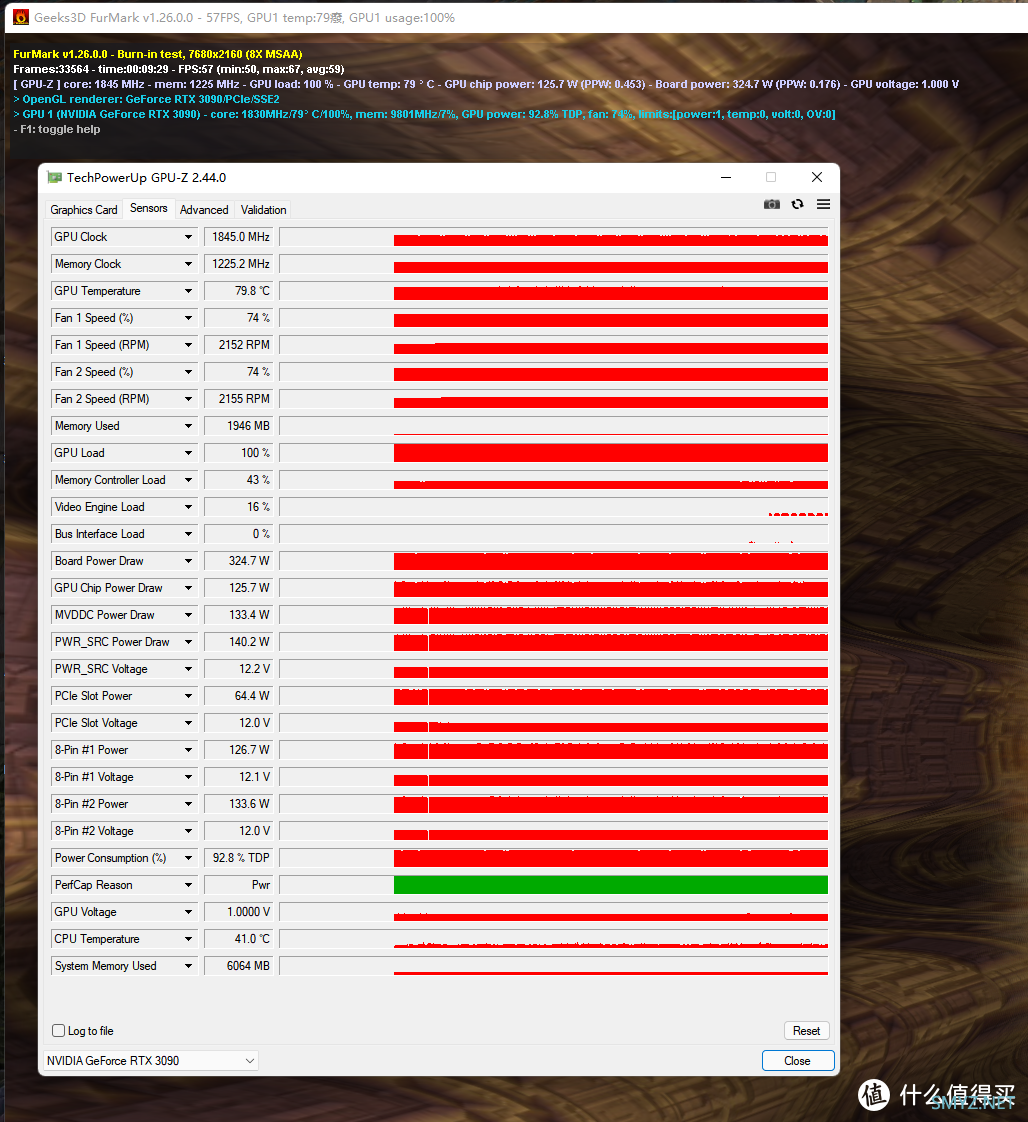Click the GPU Temperature value 79.8 °C
This screenshot has width=1028, height=1122.
point(239,291)
